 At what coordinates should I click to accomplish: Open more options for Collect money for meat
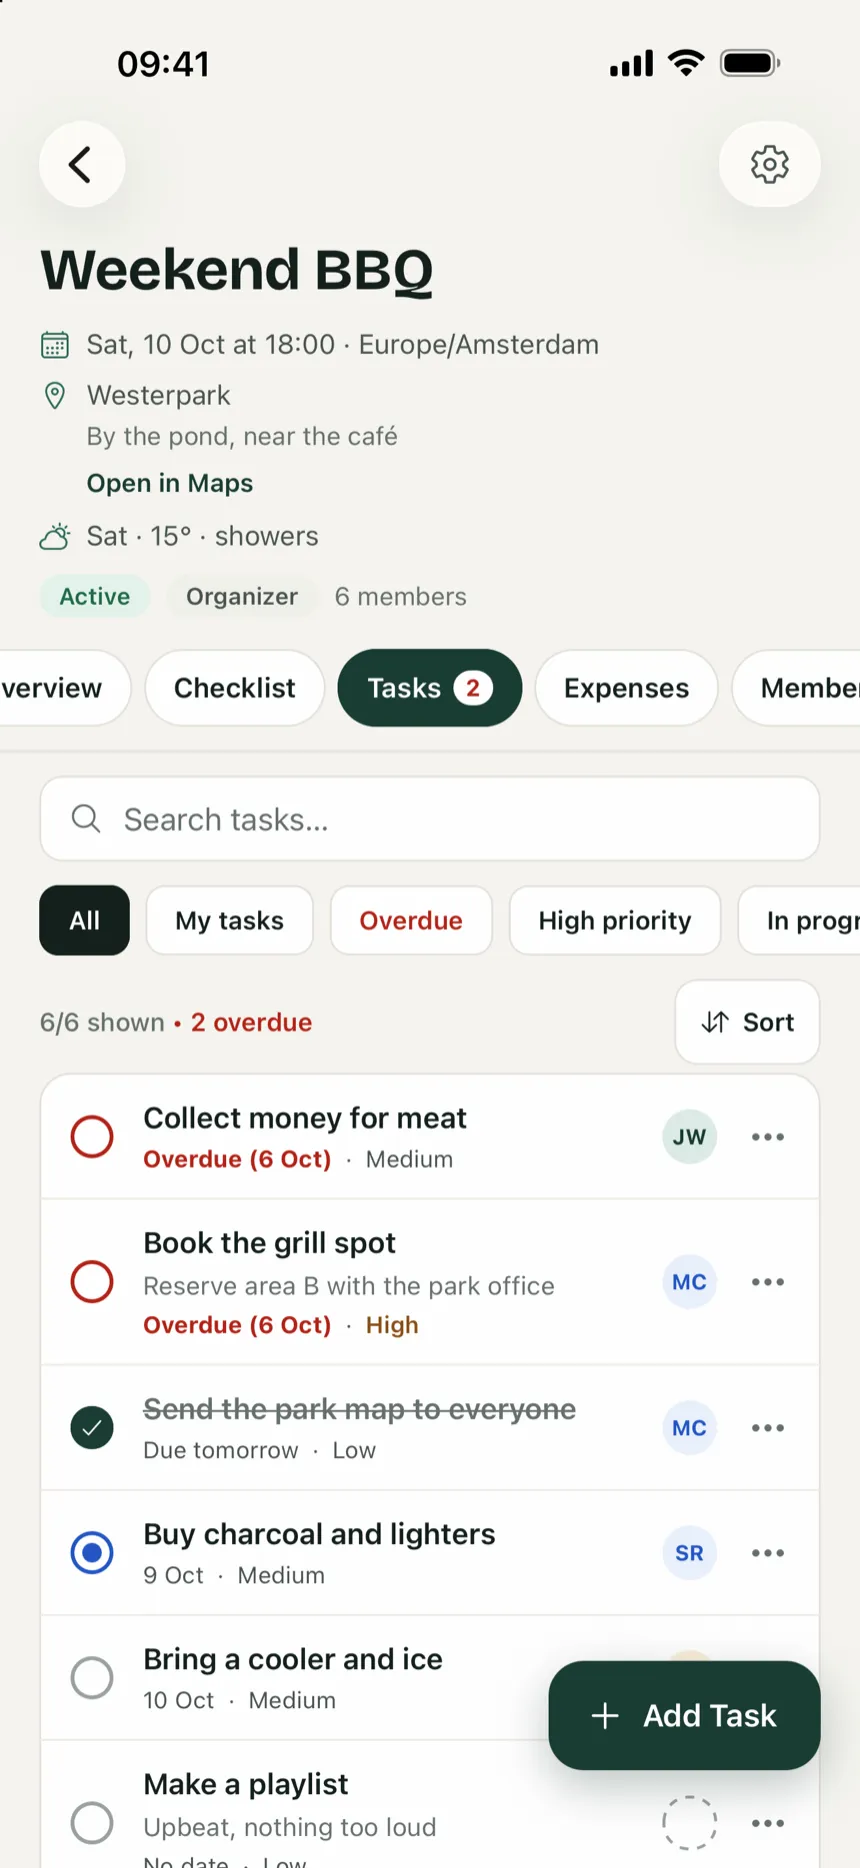pos(768,1137)
